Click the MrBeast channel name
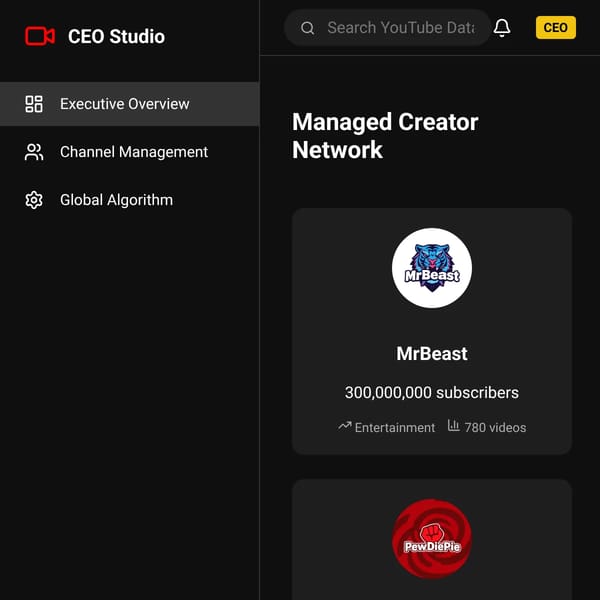Image resolution: width=600 pixels, height=600 pixels. (432, 354)
